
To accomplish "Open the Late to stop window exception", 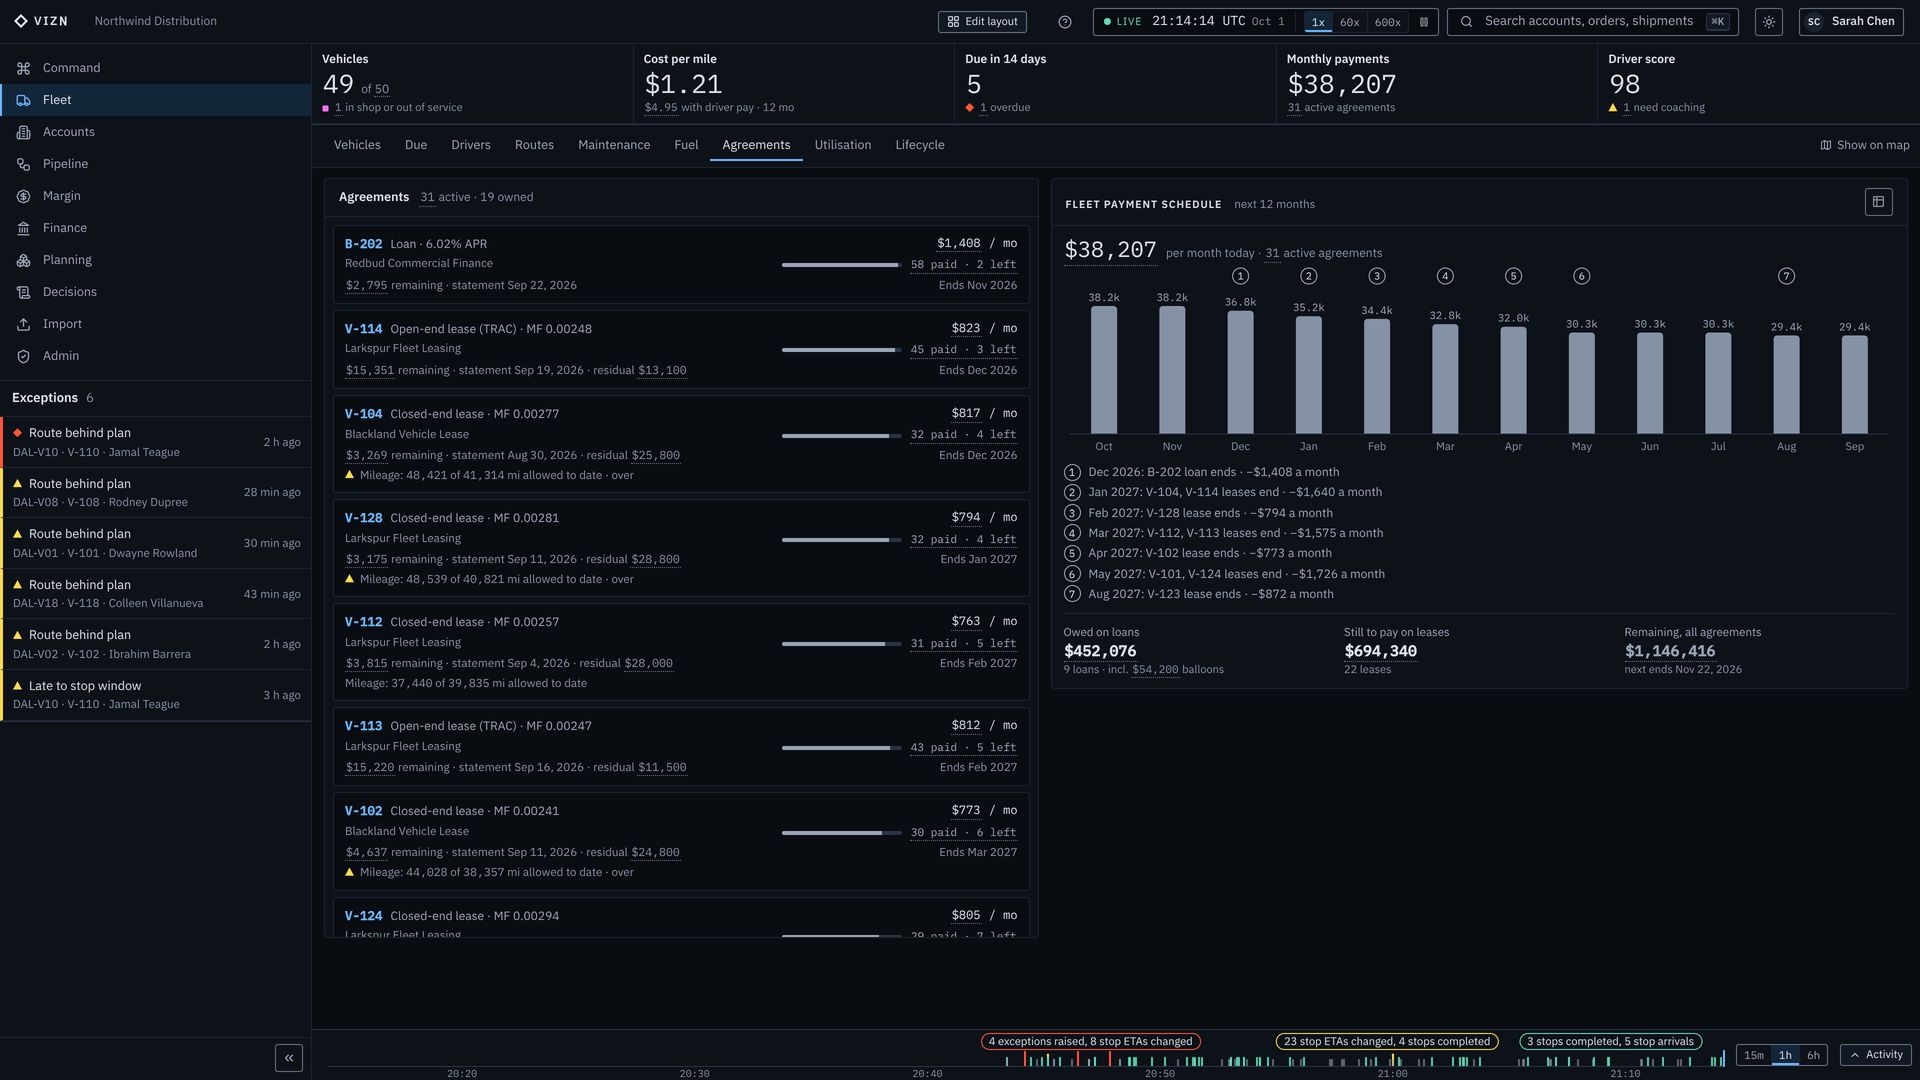I will (156, 695).
